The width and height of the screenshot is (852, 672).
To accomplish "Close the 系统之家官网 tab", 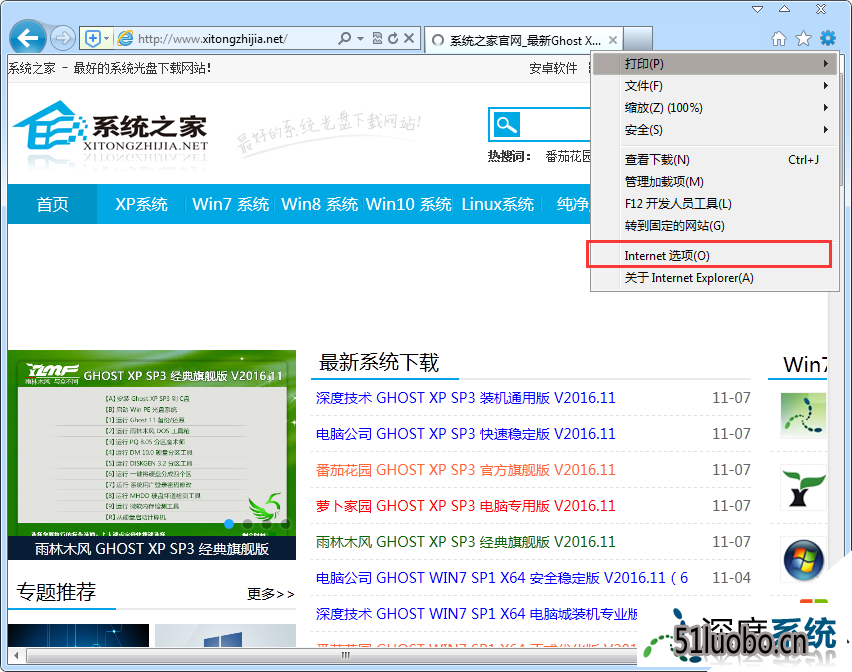I will 613,40.
